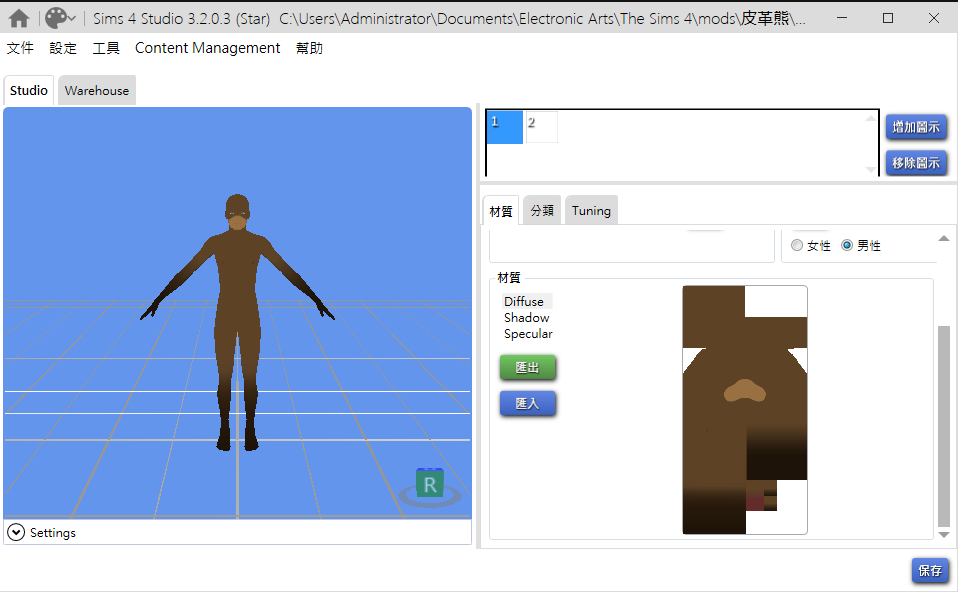This screenshot has height=592, width=958.
Task: Click the 增加圖示 button
Action: [x=916, y=127]
